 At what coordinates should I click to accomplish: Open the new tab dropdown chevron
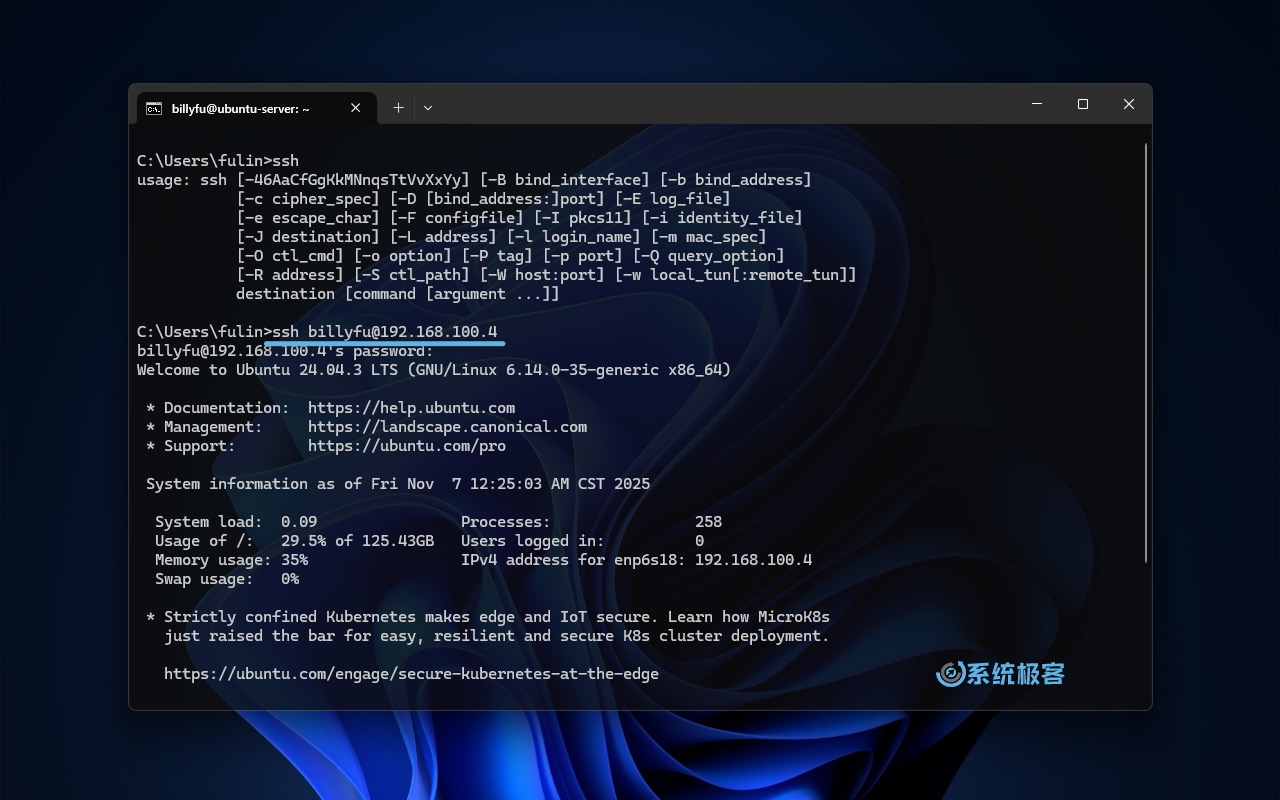(x=428, y=107)
